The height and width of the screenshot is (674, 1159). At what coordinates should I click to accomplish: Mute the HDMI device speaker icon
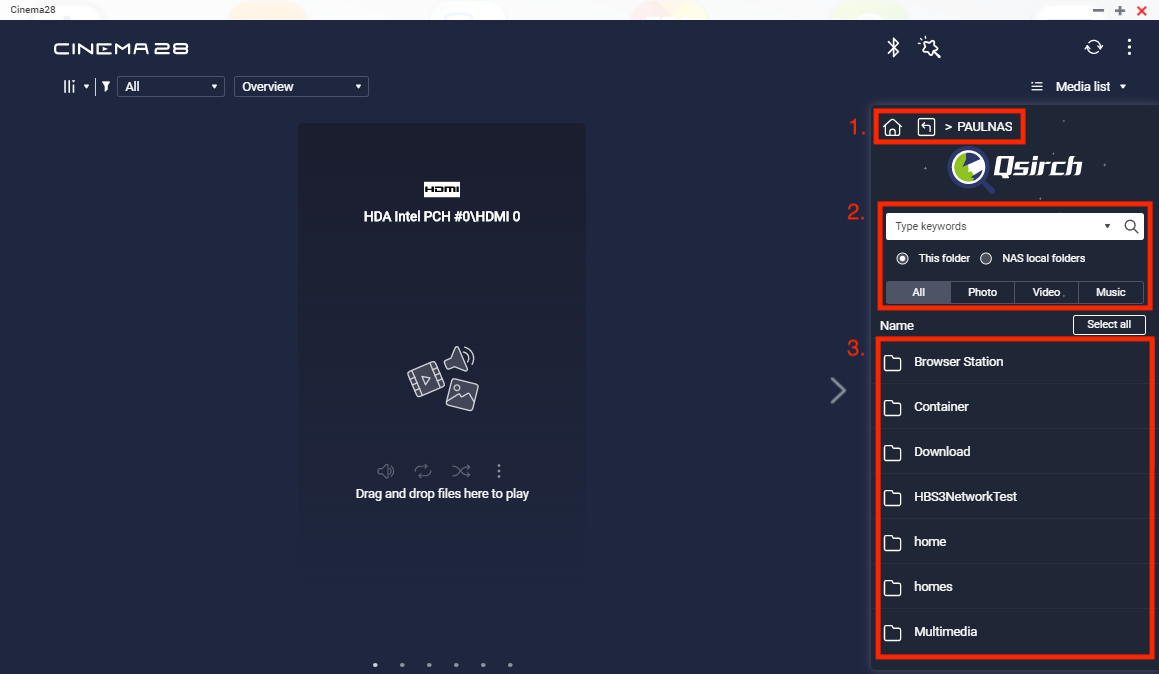point(385,471)
